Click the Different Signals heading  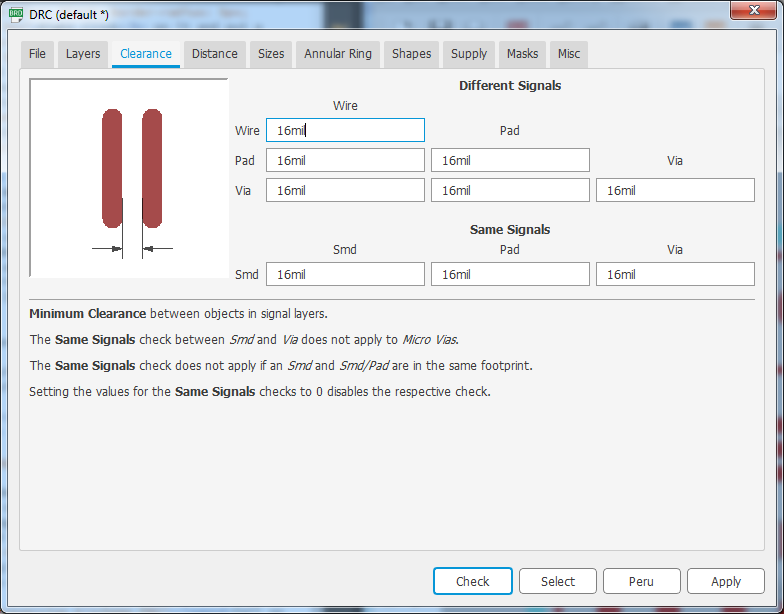coord(510,86)
